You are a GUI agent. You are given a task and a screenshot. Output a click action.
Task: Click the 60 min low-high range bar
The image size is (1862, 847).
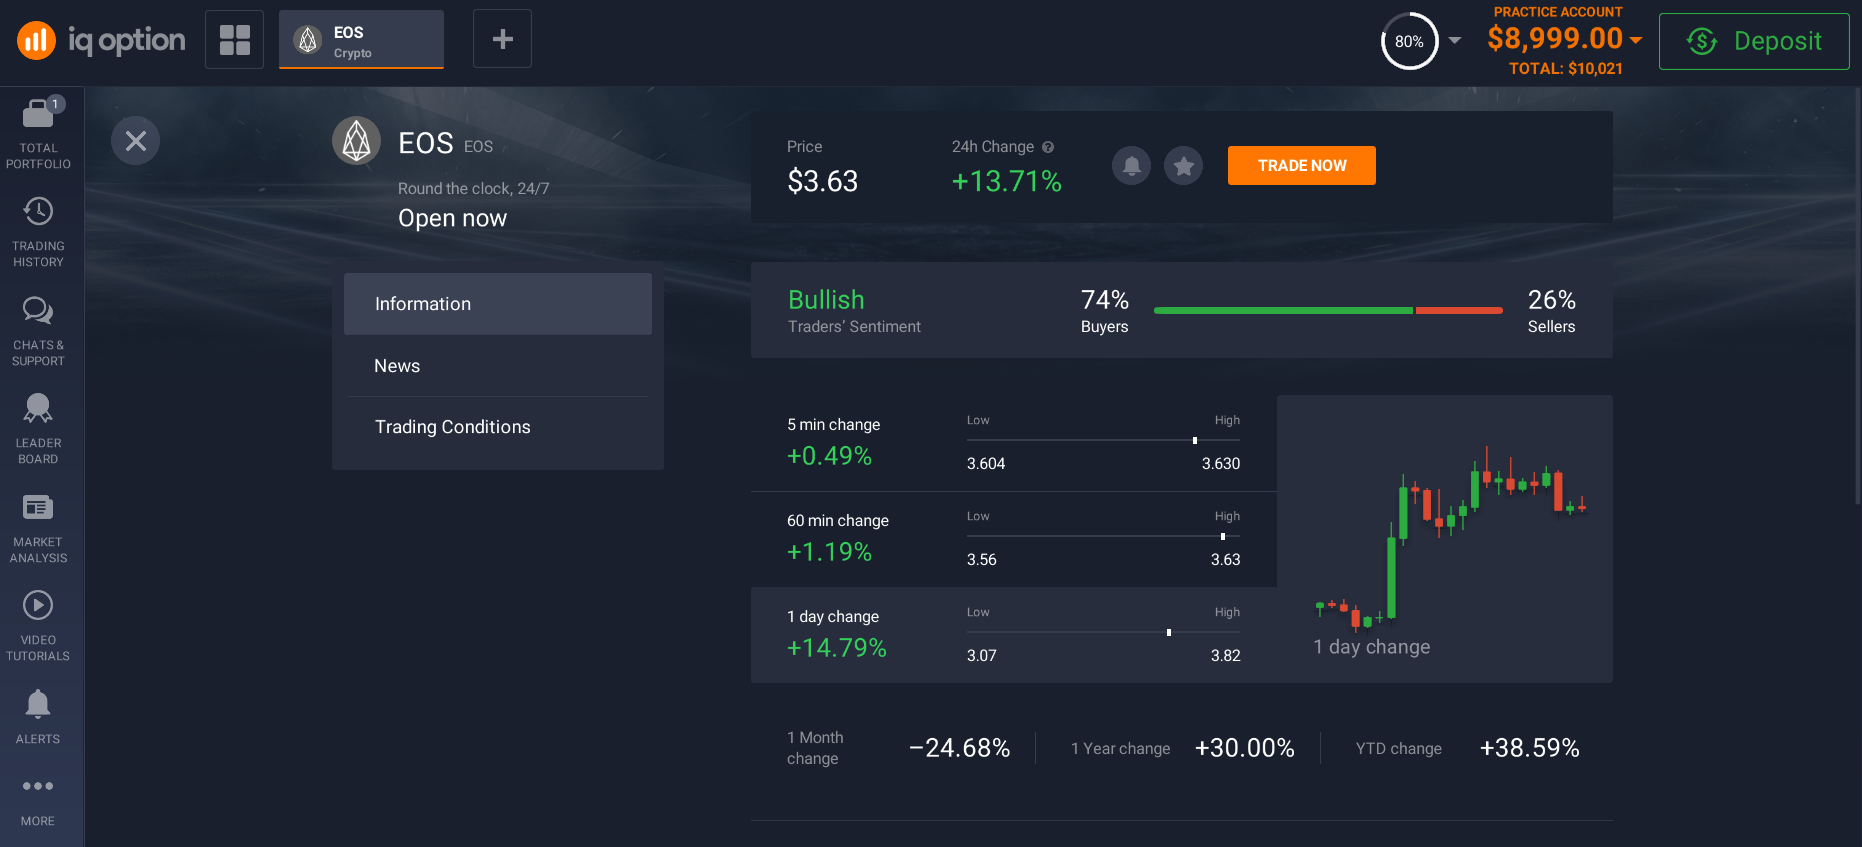[1103, 536]
